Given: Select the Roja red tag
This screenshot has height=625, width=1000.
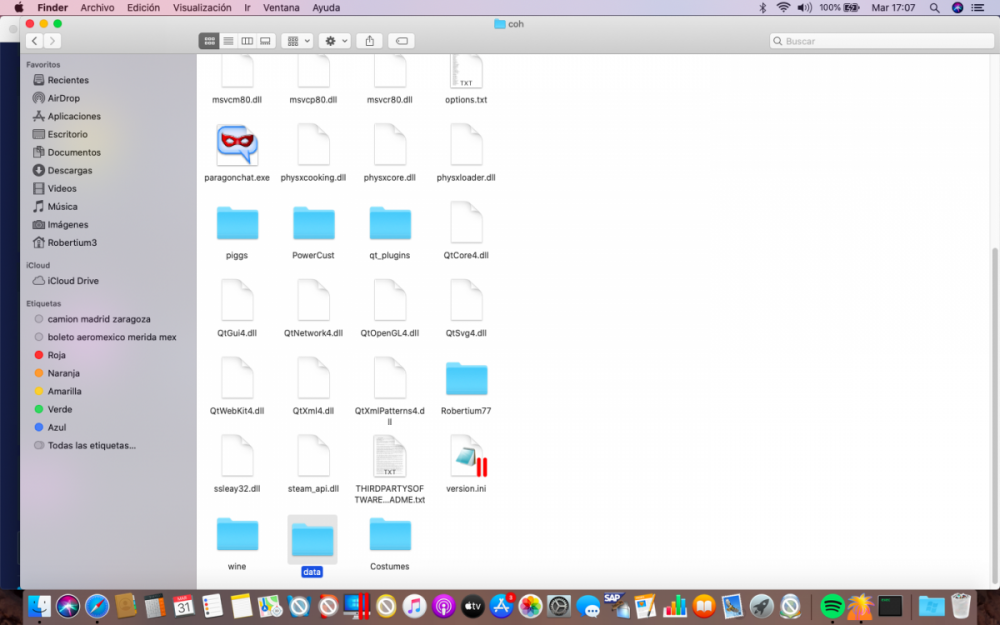Looking at the screenshot, I should [x=56, y=355].
